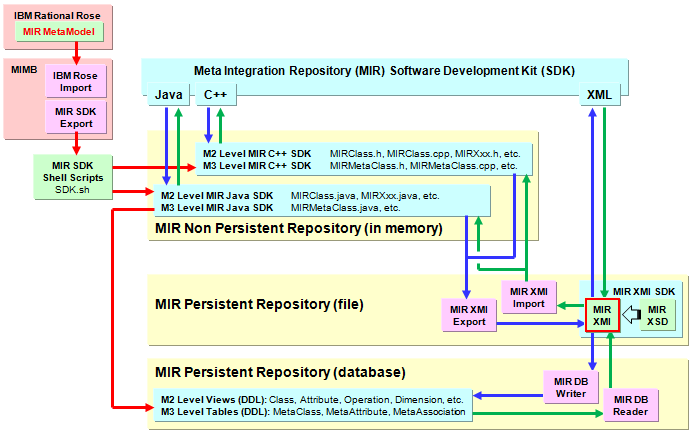
Task: Select MIRMetaClass.java, etc. text
Action: [346, 208]
